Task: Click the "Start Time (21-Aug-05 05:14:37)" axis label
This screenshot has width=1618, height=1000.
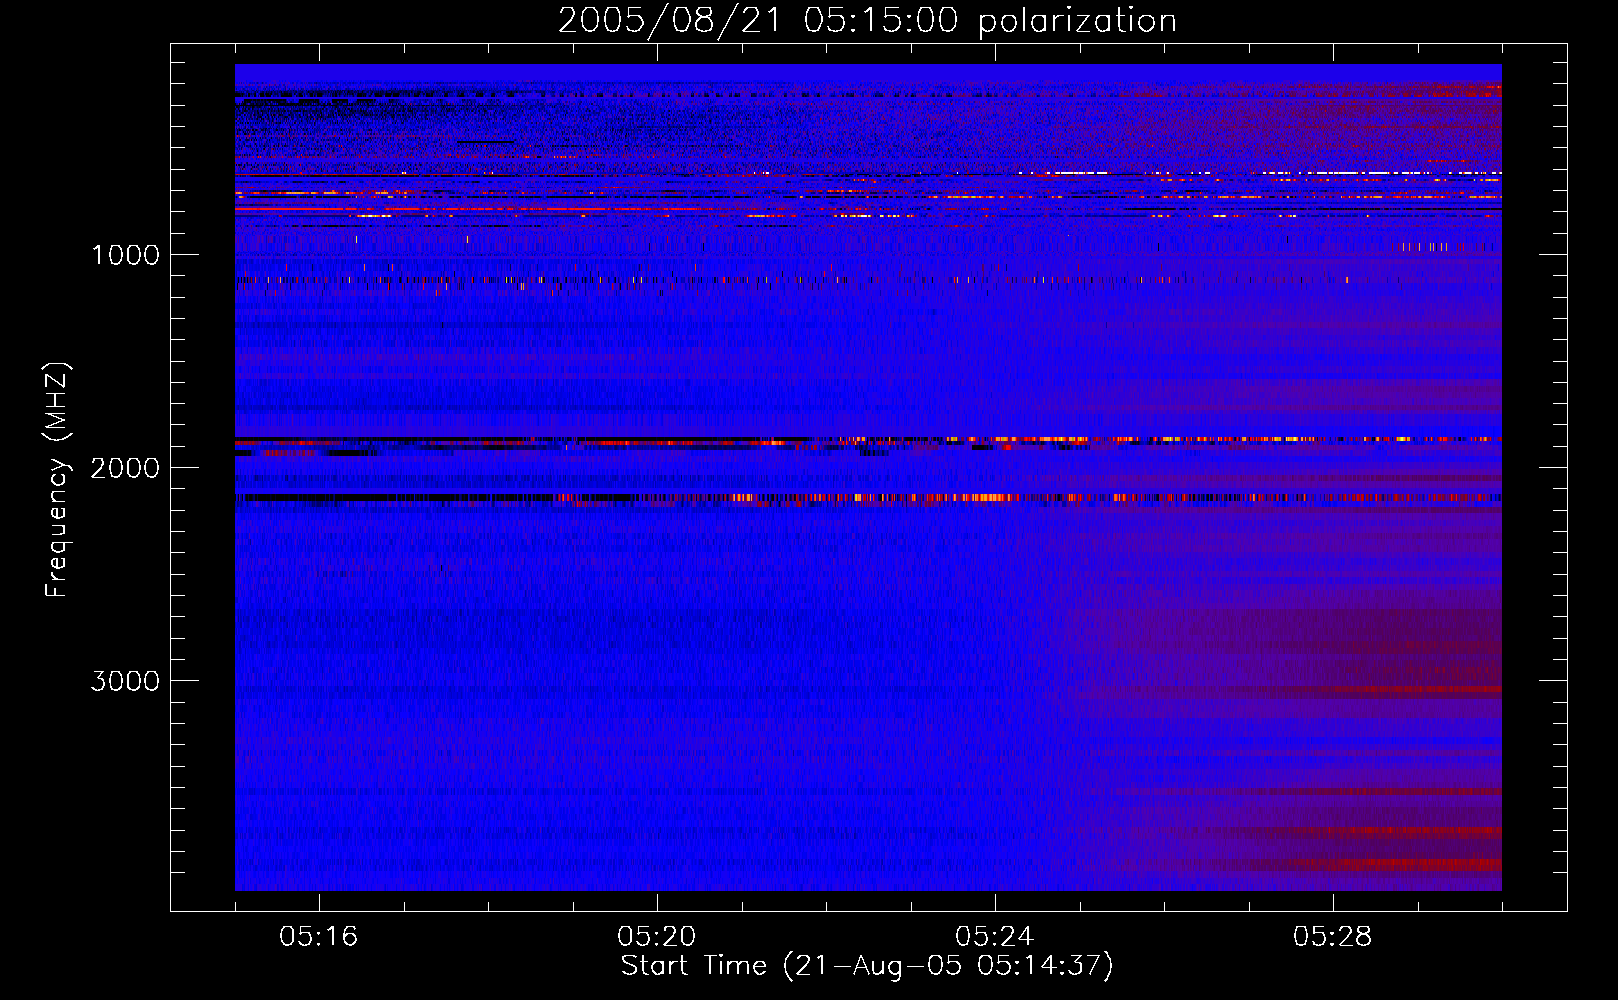Action: [867, 966]
